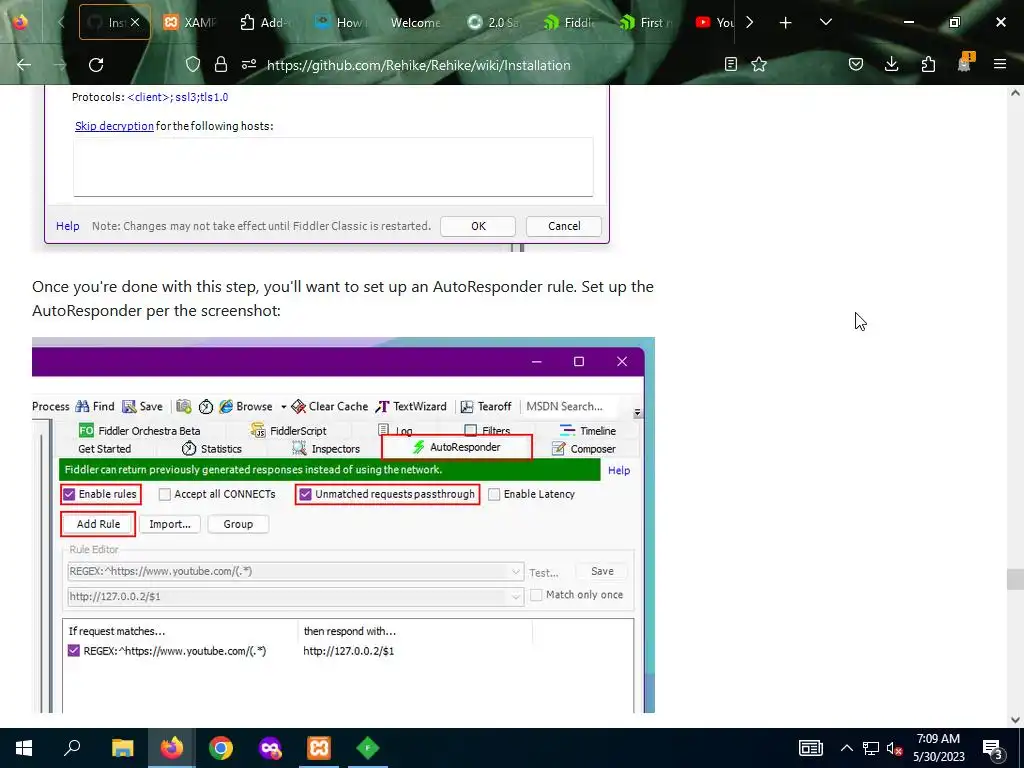Screen dimensions: 1024x768
Task: Toggle Unmatched requests passthrough checkbox
Action: tap(305, 494)
